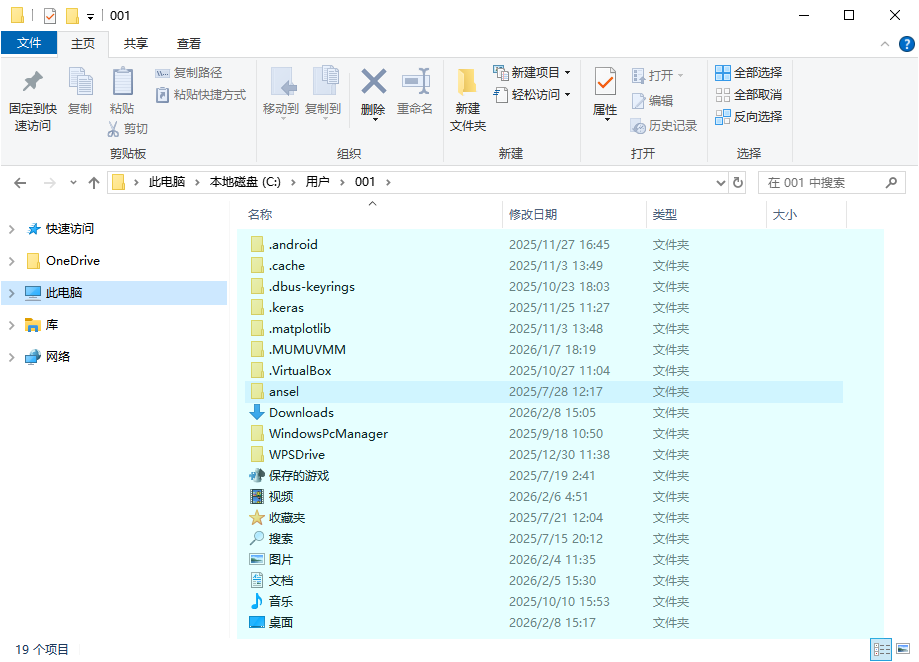Click Copy Path button

click(x=189, y=73)
